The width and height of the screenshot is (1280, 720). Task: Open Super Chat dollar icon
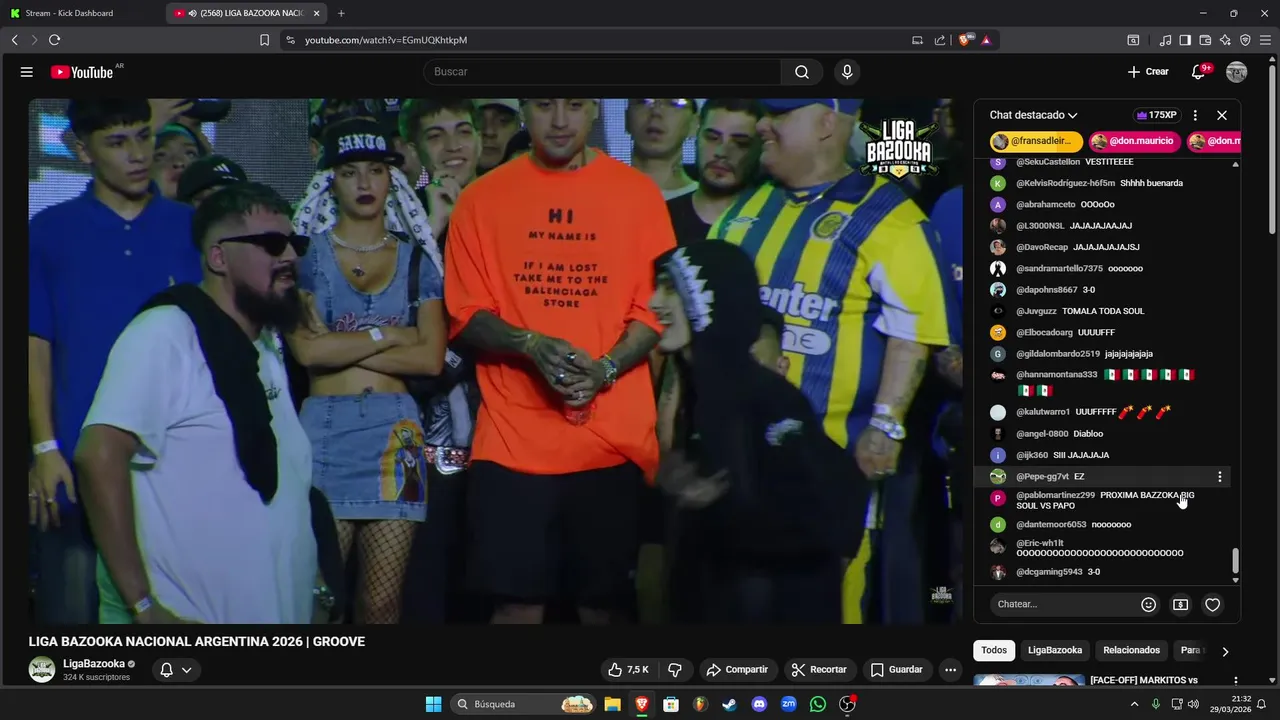click(1180, 604)
